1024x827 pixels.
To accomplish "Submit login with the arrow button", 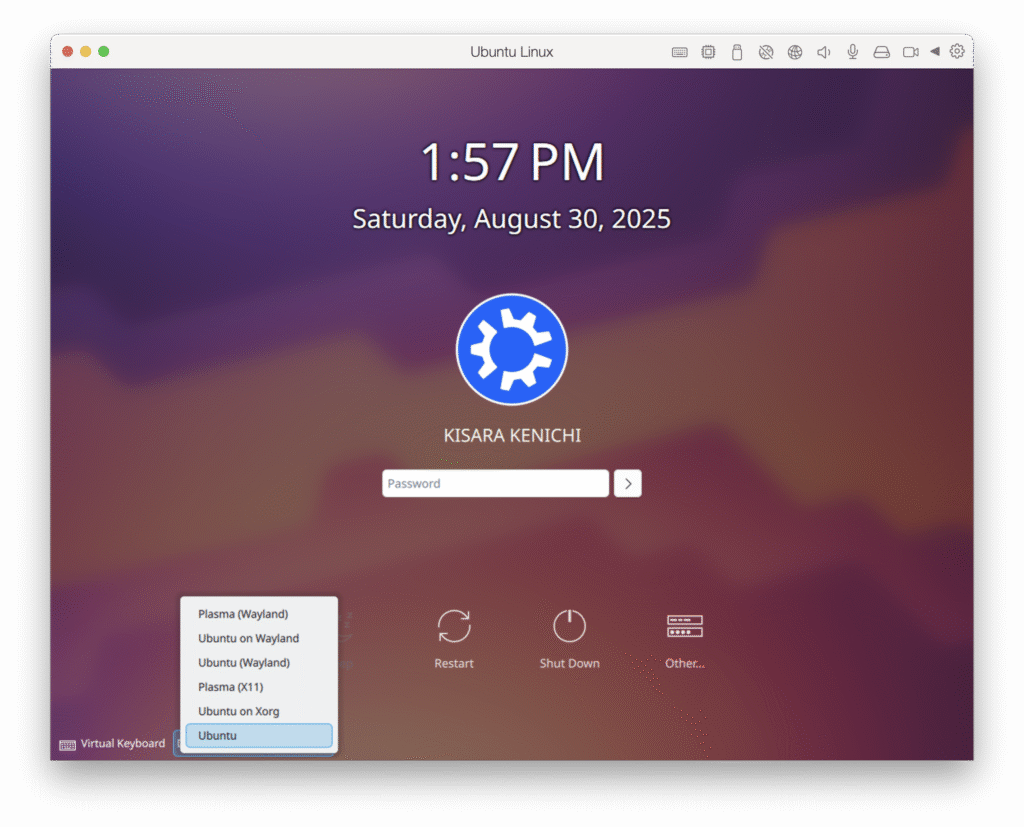I will (628, 483).
